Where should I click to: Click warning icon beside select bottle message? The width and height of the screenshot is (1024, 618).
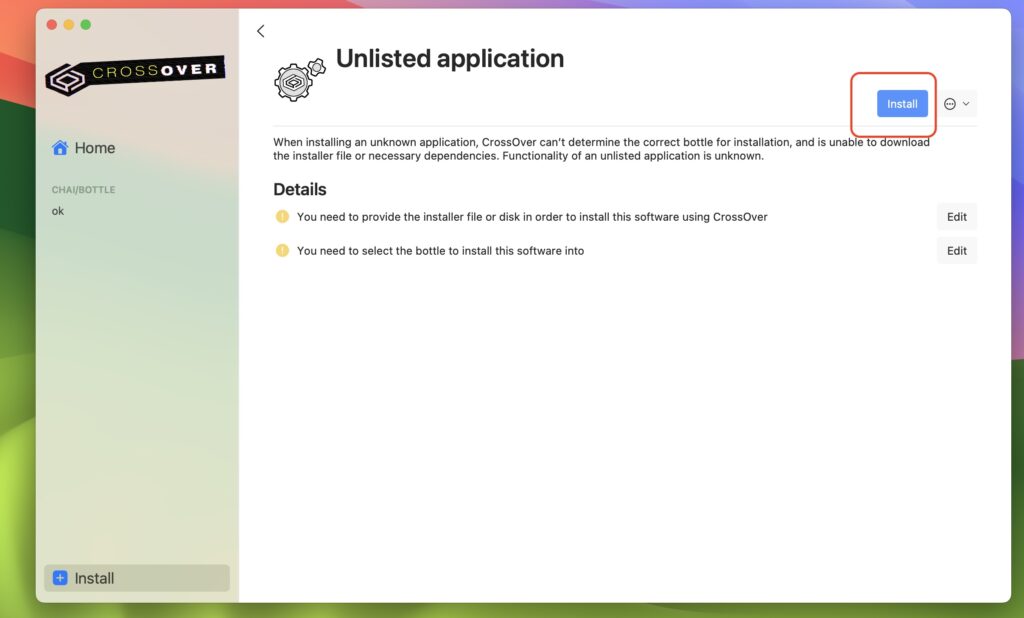pos(282,251)
